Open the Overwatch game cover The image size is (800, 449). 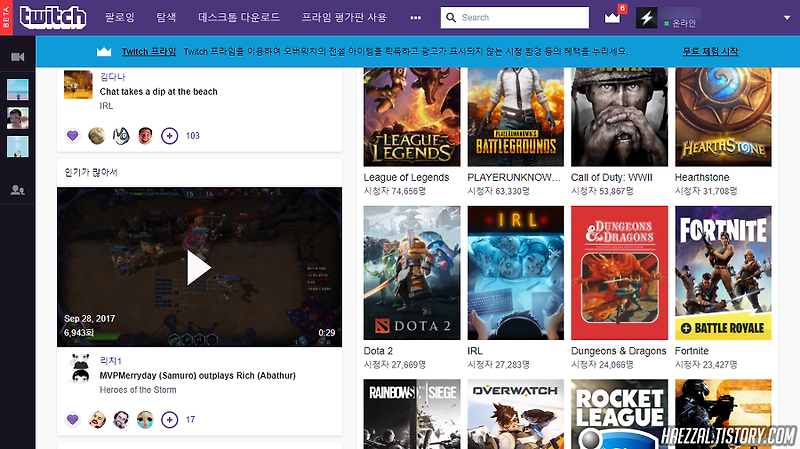pos(516,414)
